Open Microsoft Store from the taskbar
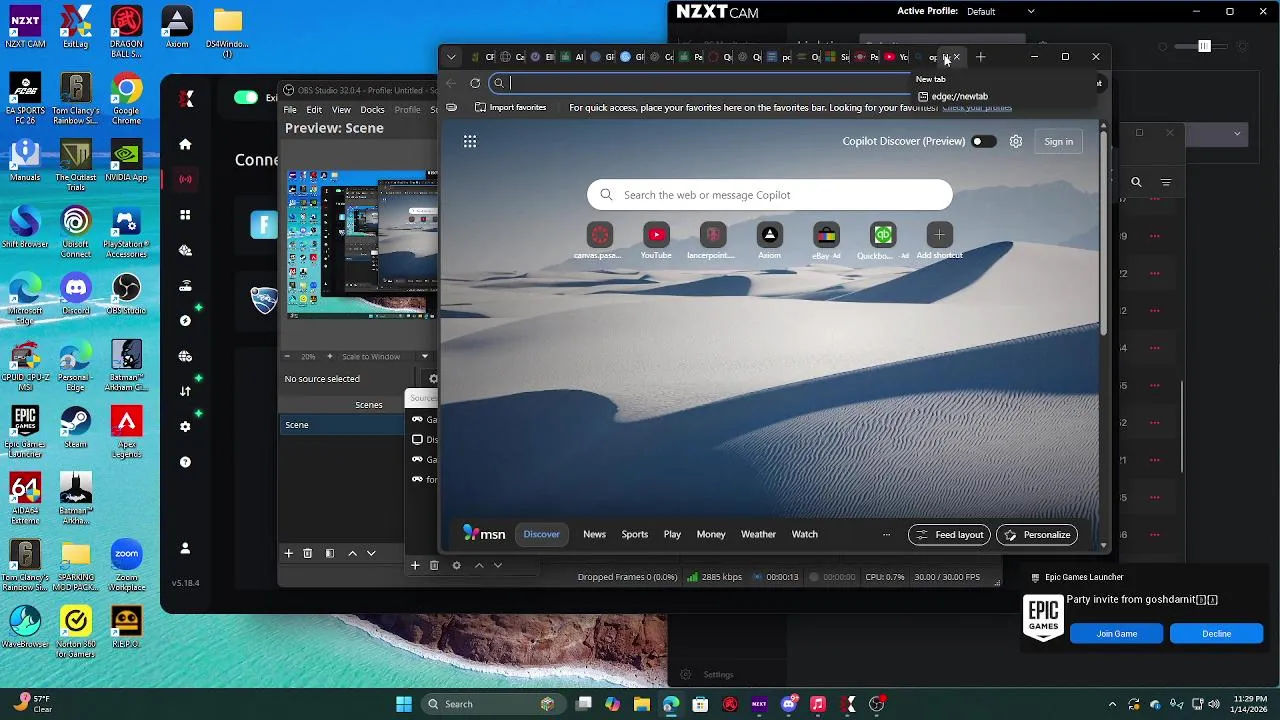Image resolution: width=1280 pixels, height=720 pixels. coord(700,704)
